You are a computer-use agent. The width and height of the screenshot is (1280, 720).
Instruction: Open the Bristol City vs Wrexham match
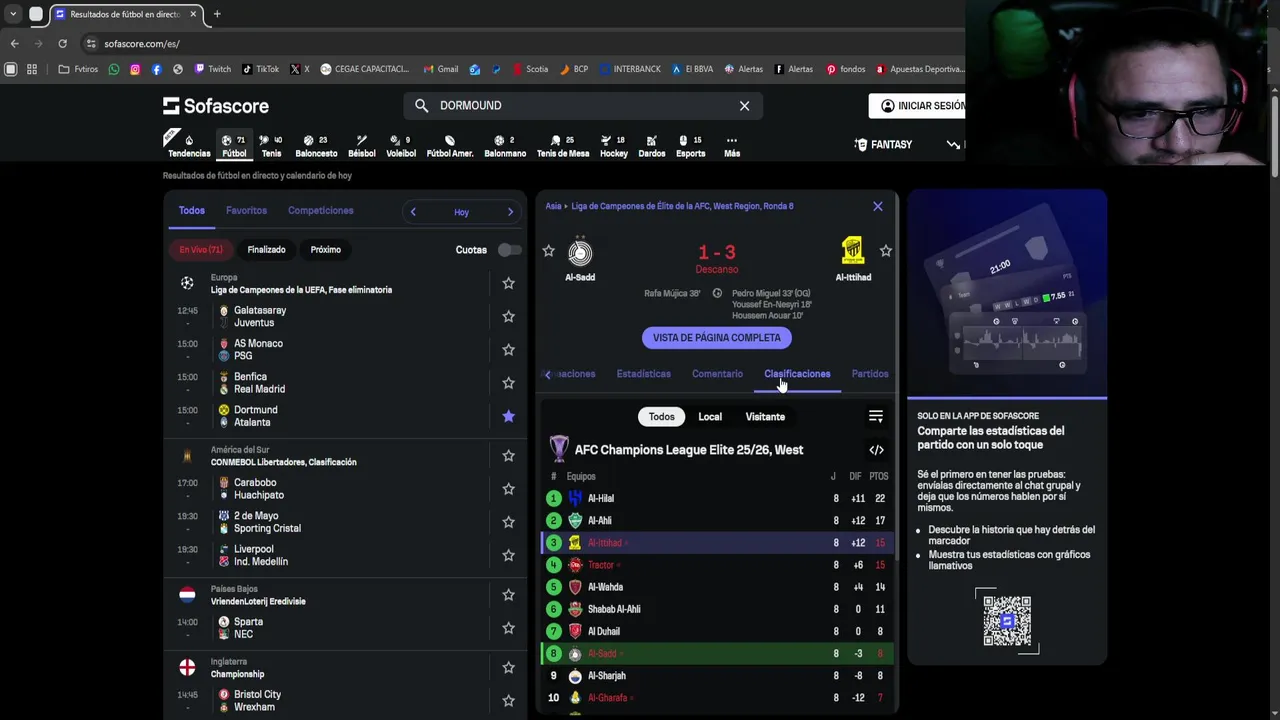345,701
